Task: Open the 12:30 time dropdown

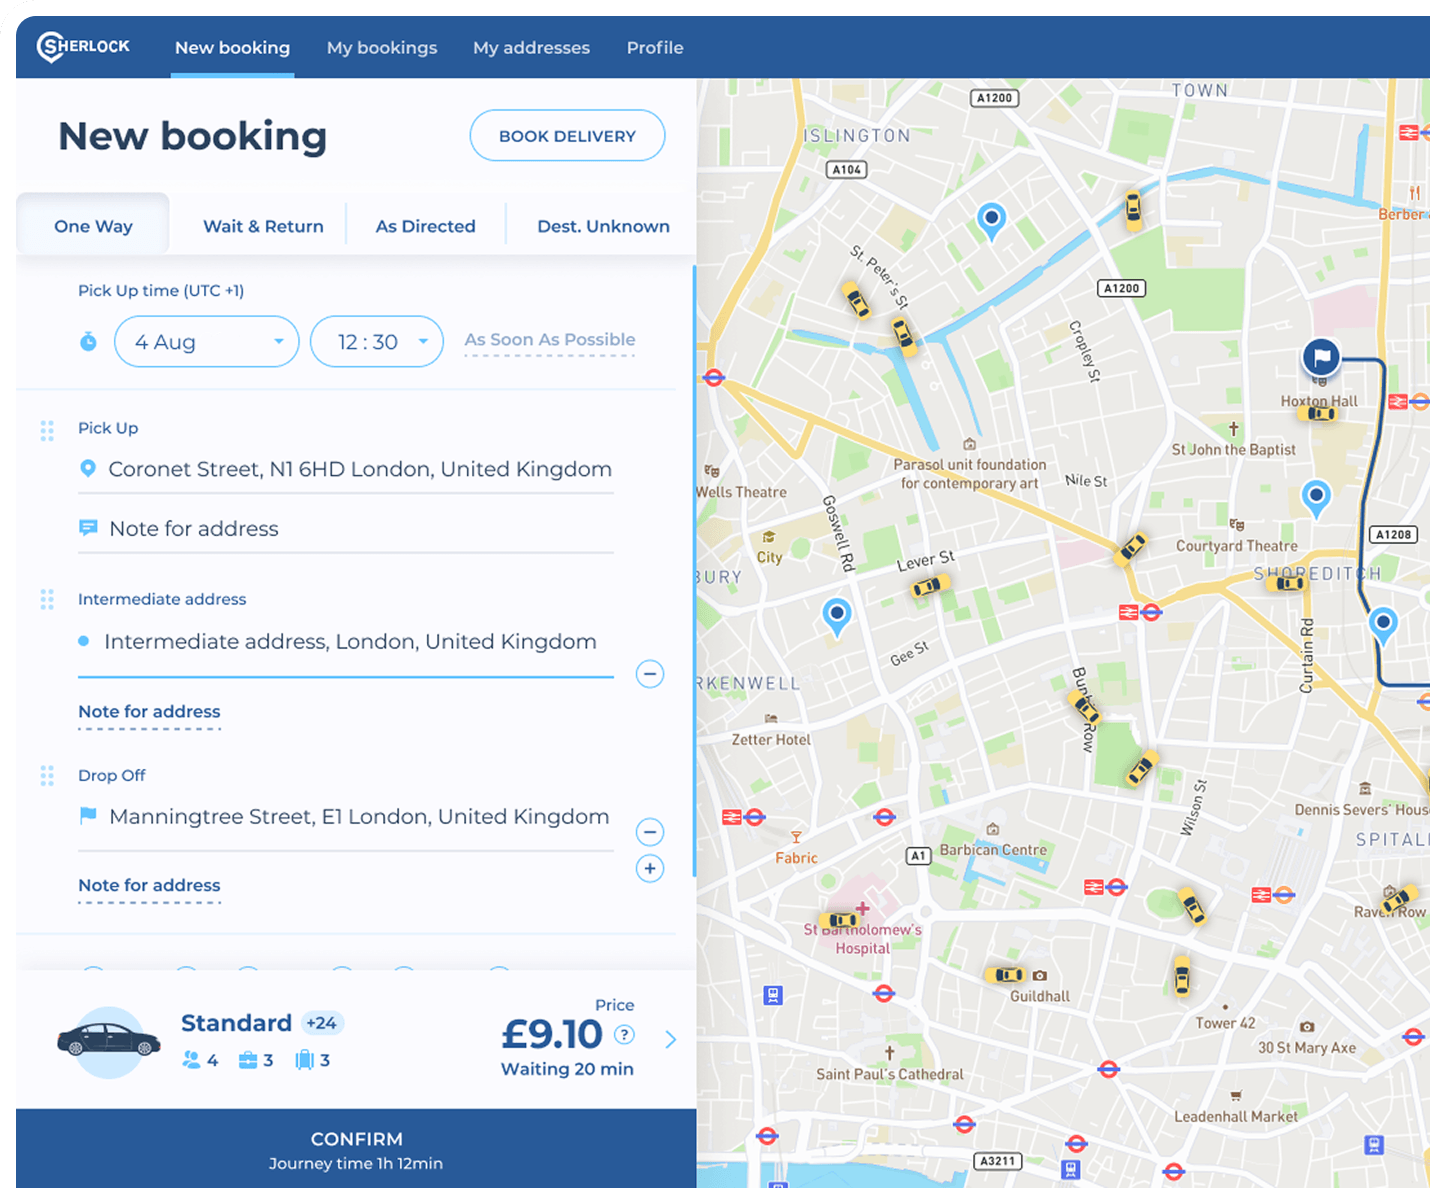Action: [x=377, y=342]
